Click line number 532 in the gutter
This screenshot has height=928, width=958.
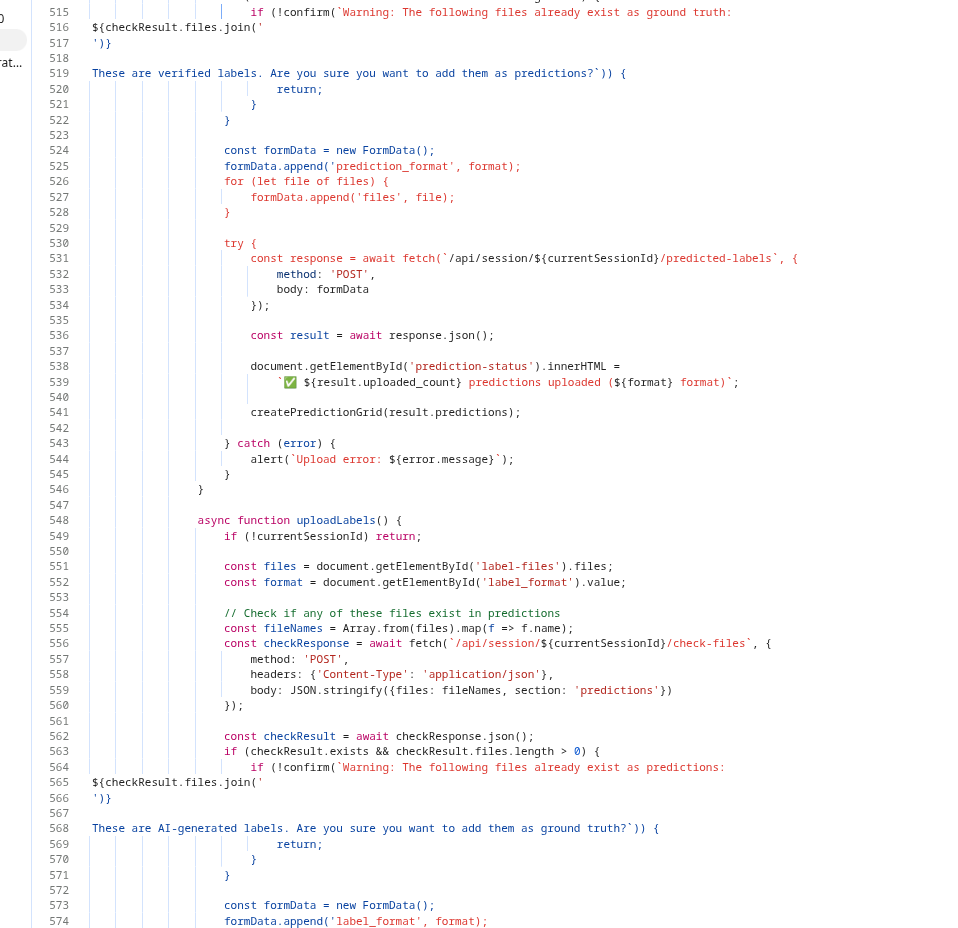point(59,274)
